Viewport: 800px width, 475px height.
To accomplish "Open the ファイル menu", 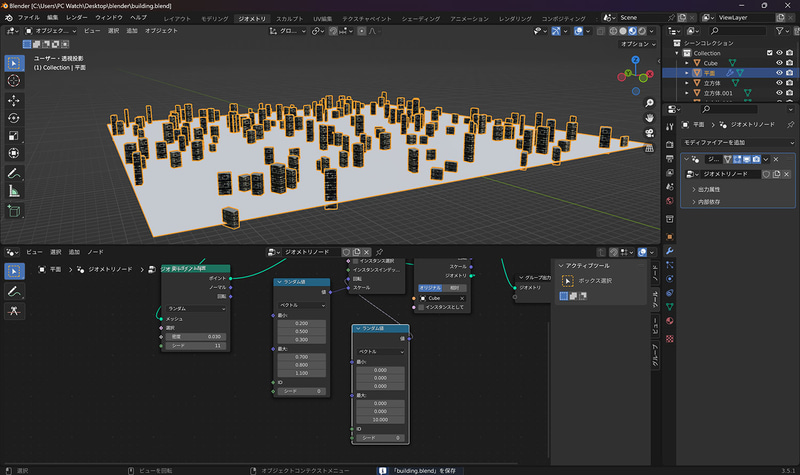I will (29, 18).
